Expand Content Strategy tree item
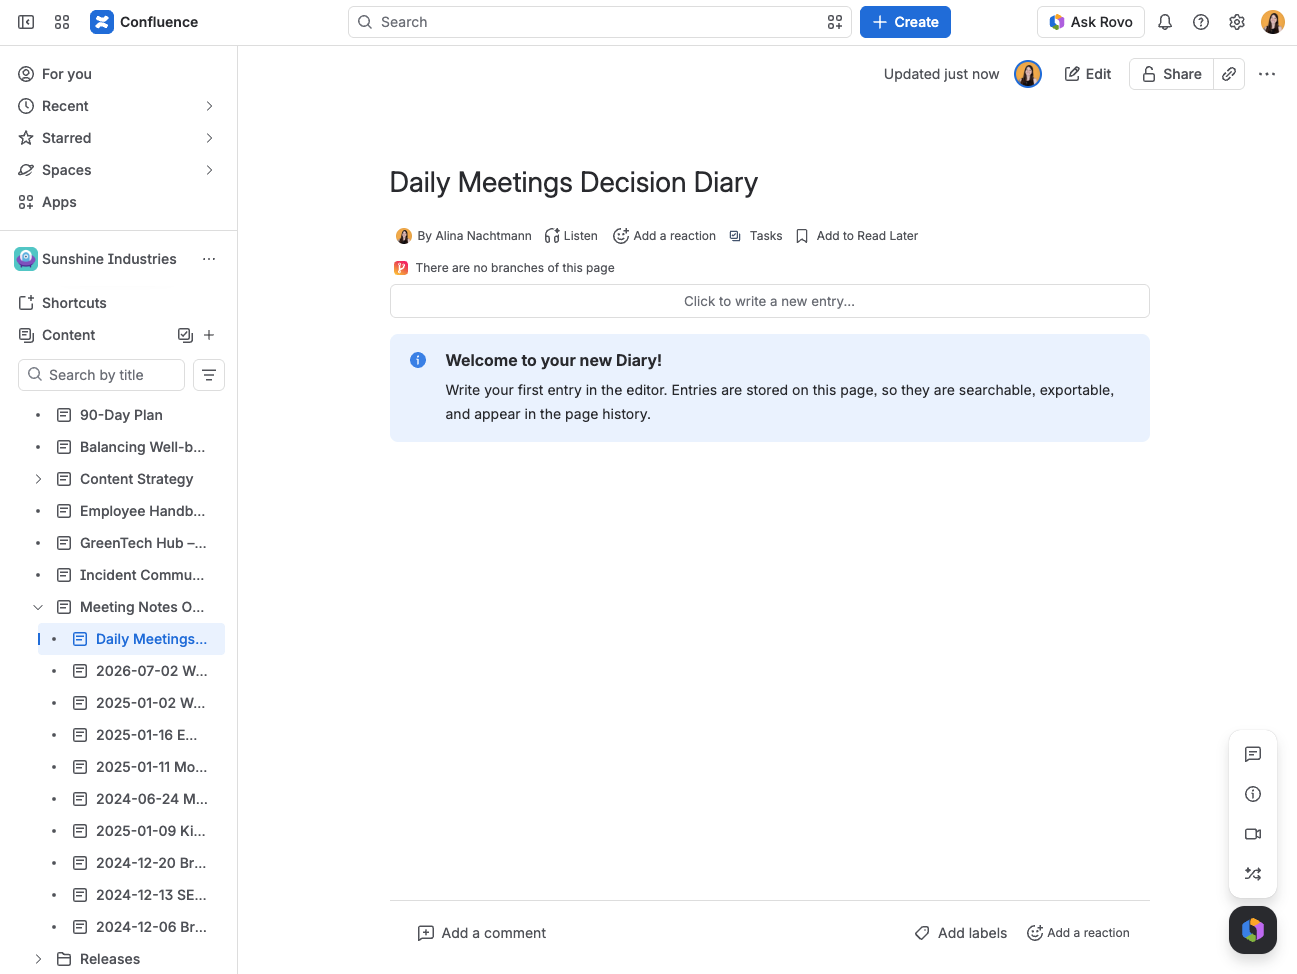 click(38, 479)
